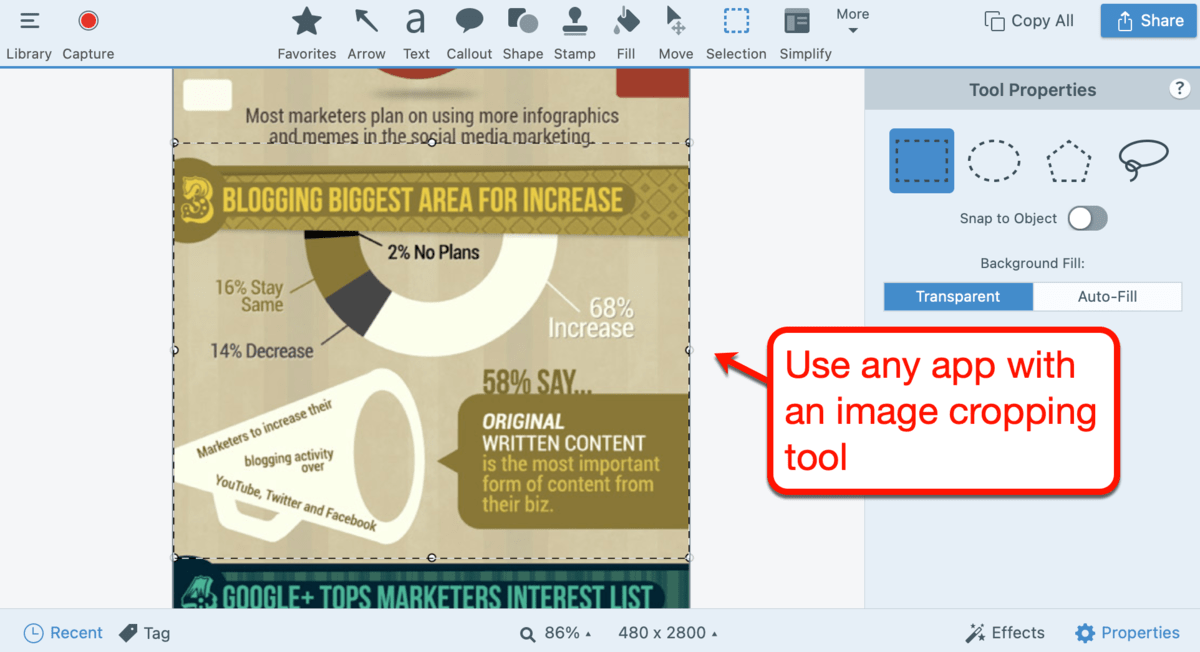Open the Recent captures tray
Viewport: 1200px width, 652px height.
(62, 632)
